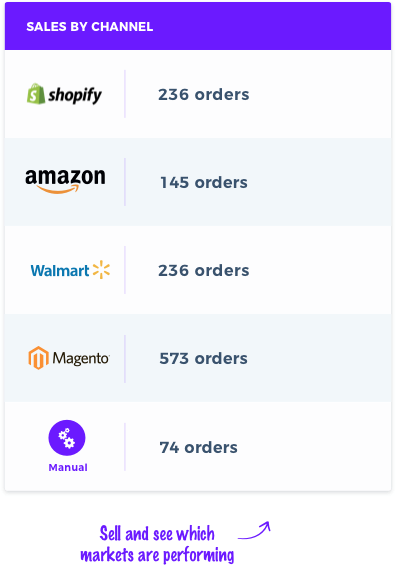Select the divider beside the Shopify logo
Viewport: 396px width, 565px height.
(x=125, y=94)
